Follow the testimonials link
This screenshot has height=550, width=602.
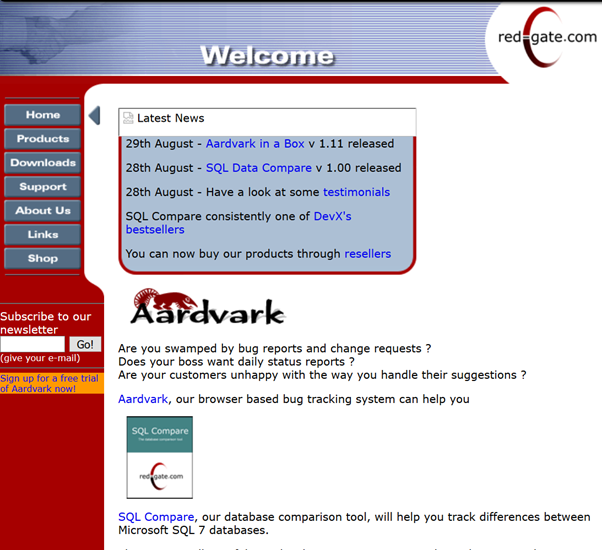(356, 192)
